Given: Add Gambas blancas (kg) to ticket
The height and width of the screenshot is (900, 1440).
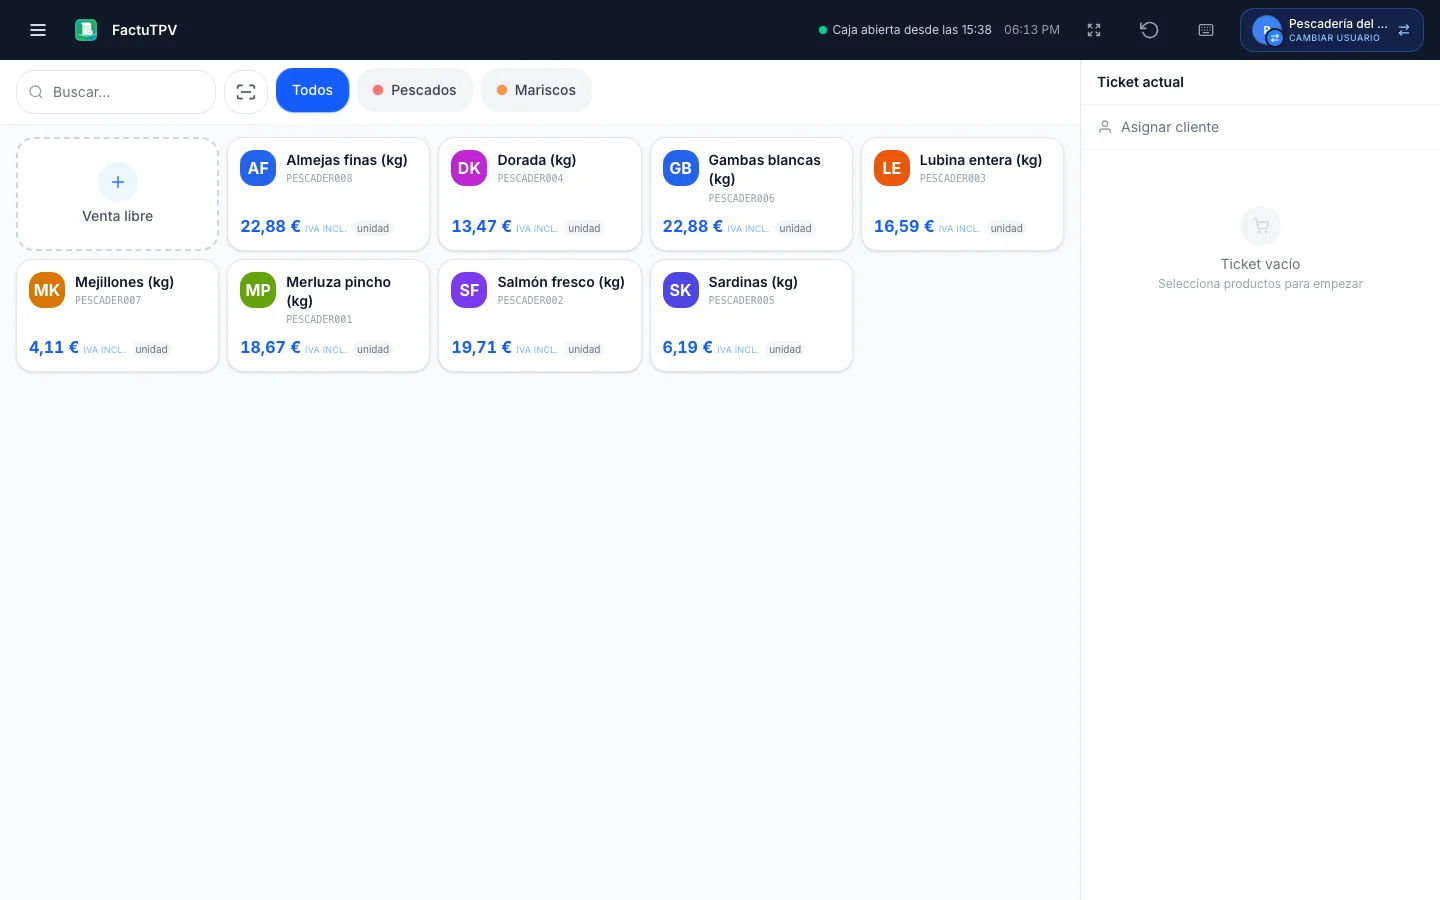Looking at the screenshot, I should 751,194.
